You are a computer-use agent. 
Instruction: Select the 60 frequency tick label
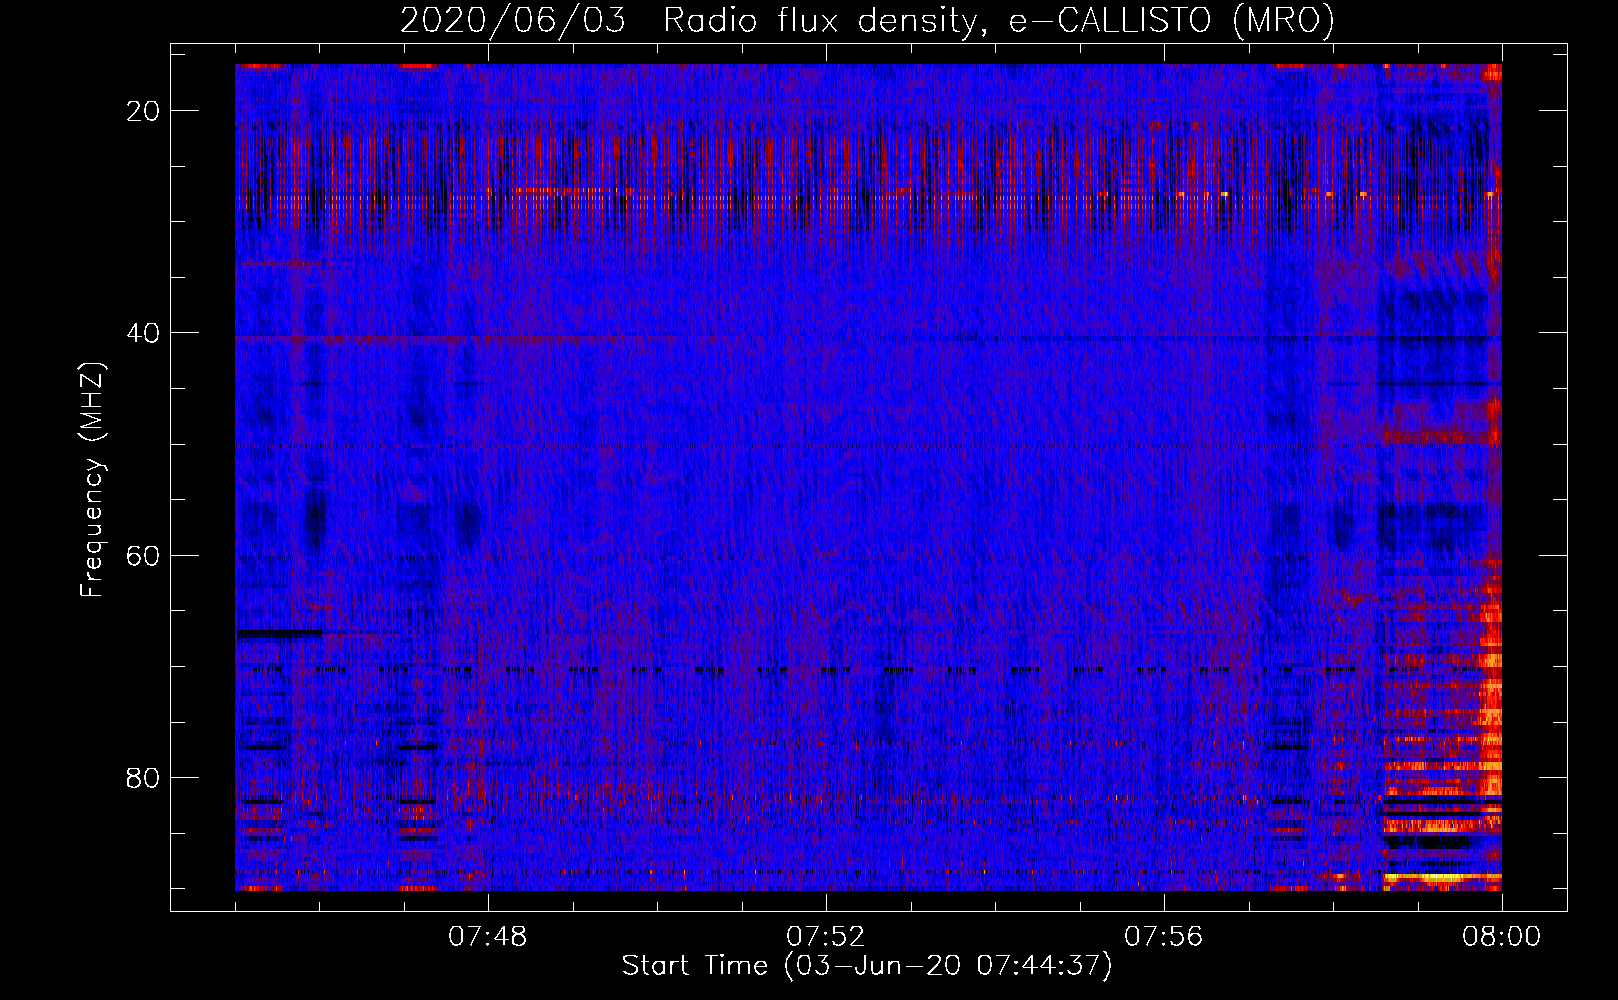click(x=144, y=555)
